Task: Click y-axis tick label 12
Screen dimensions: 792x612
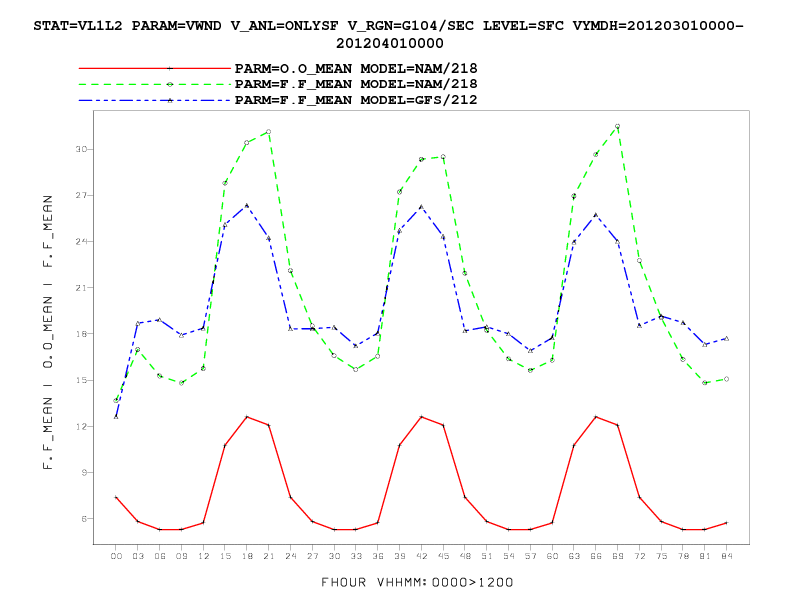Action: pos(81,426)
